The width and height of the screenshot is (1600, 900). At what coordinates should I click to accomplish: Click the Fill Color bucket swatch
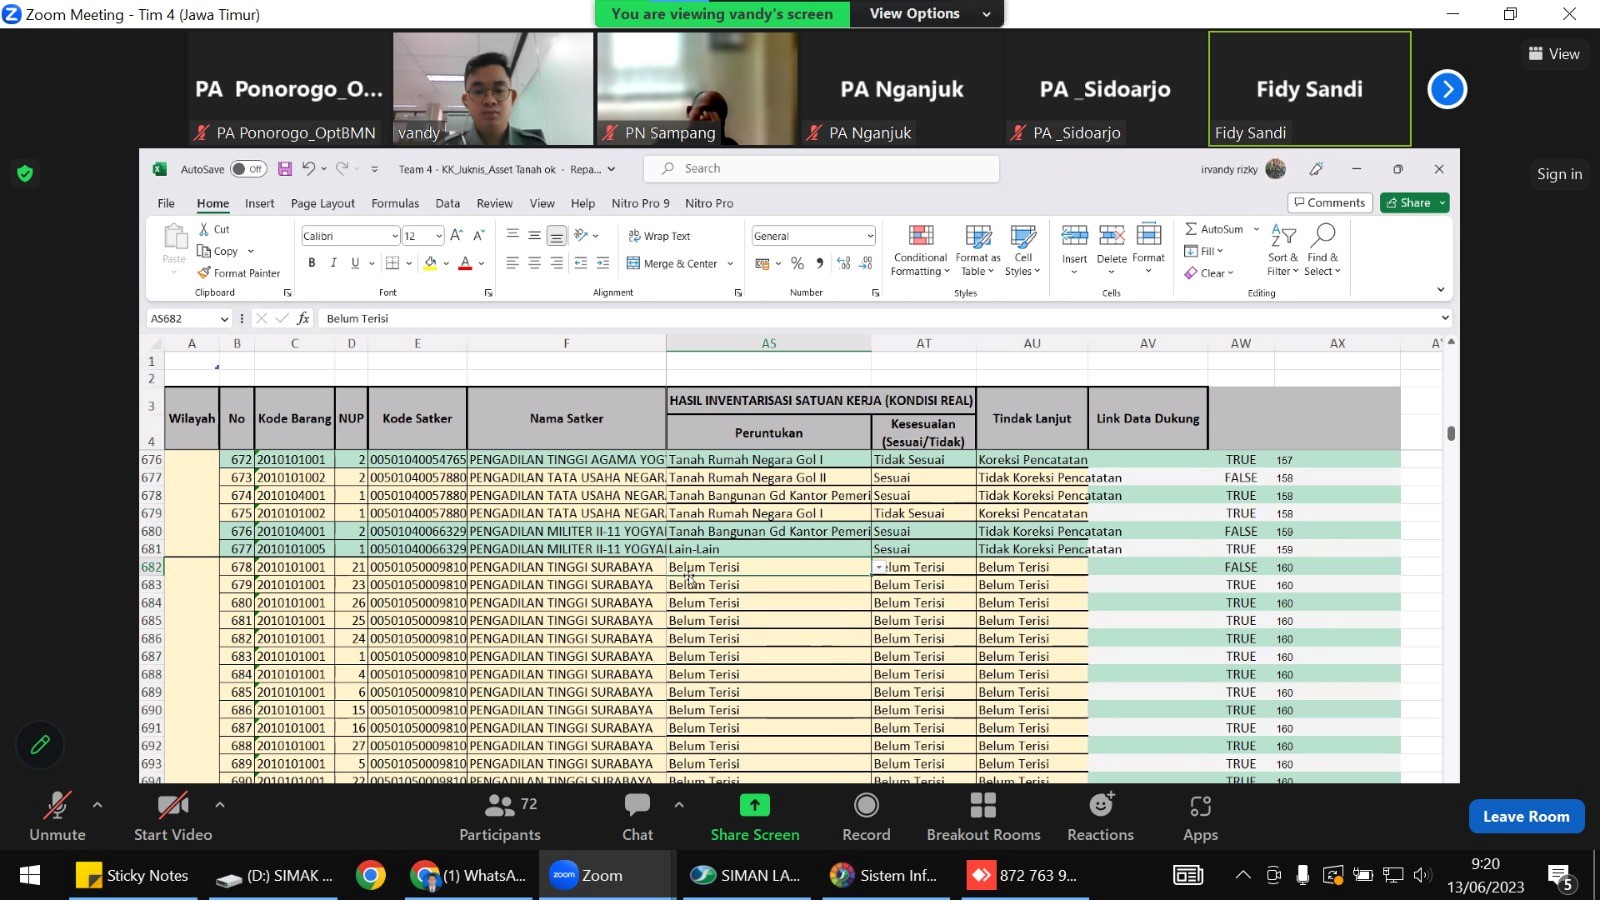430,263
